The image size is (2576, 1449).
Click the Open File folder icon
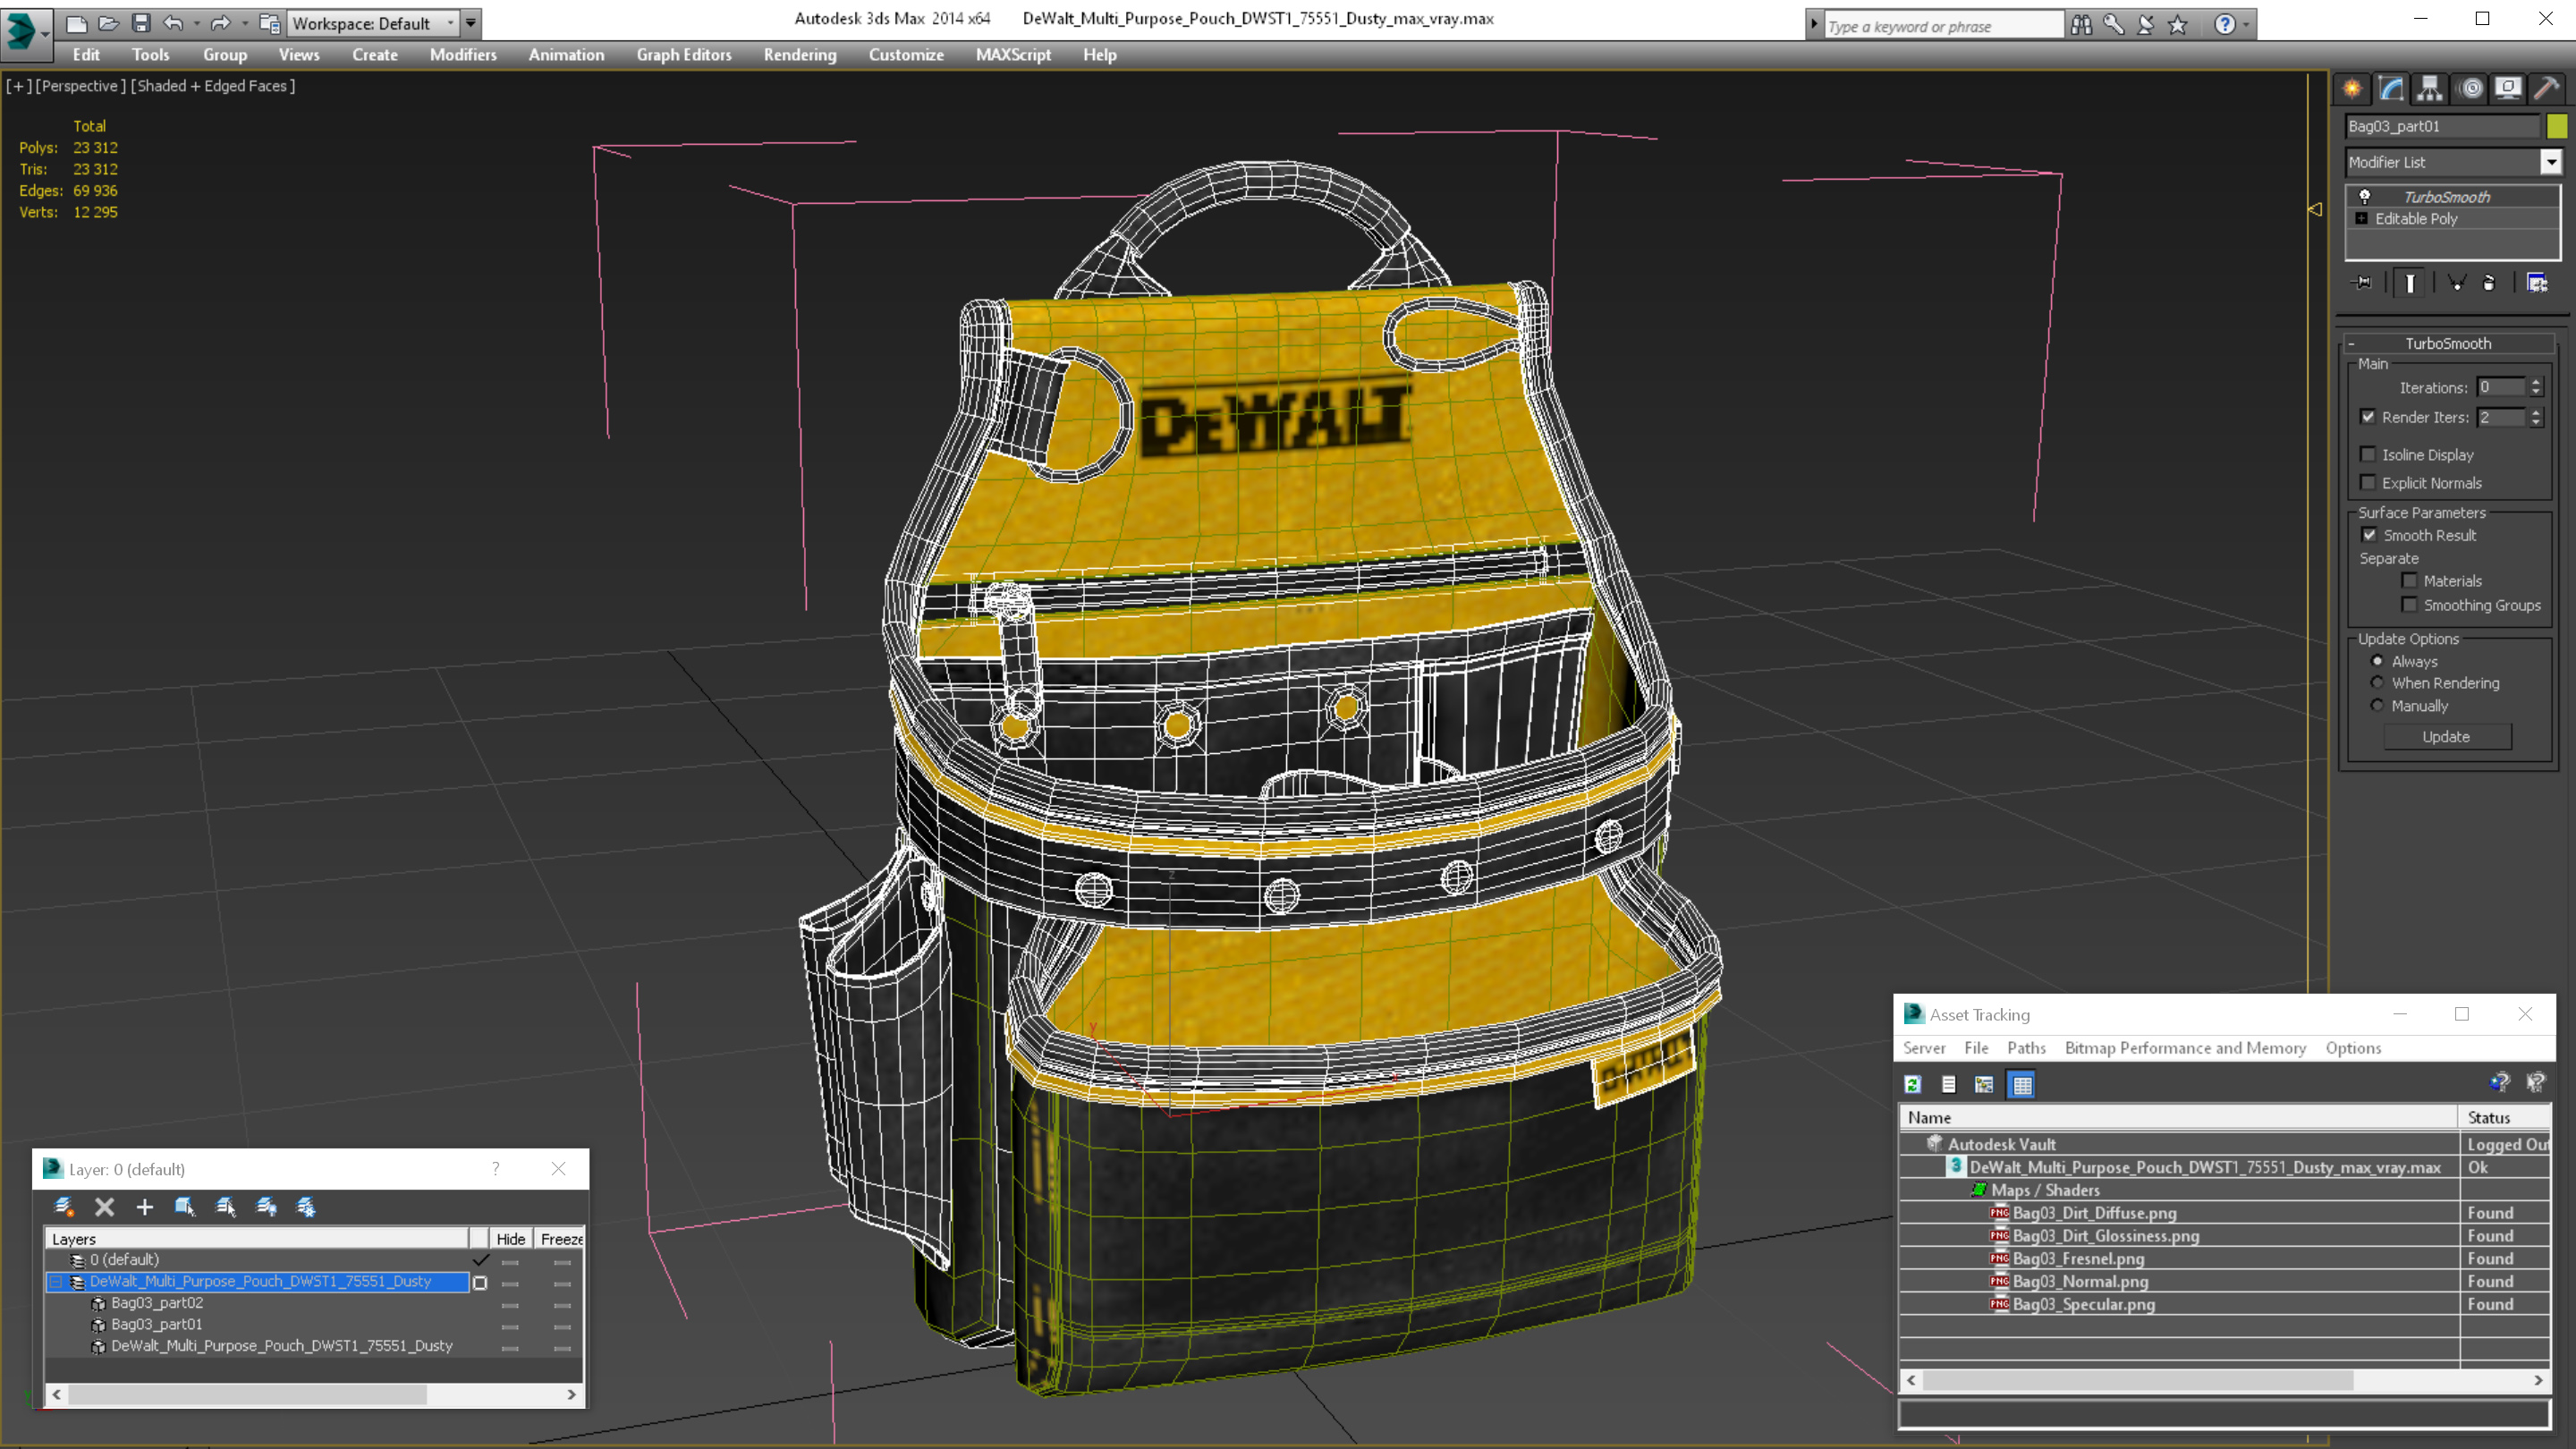[108, 23]
